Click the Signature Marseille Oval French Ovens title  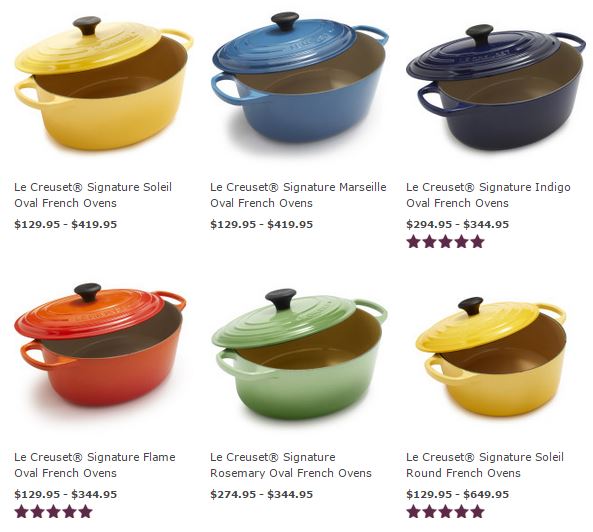click(x=298, y=195)
